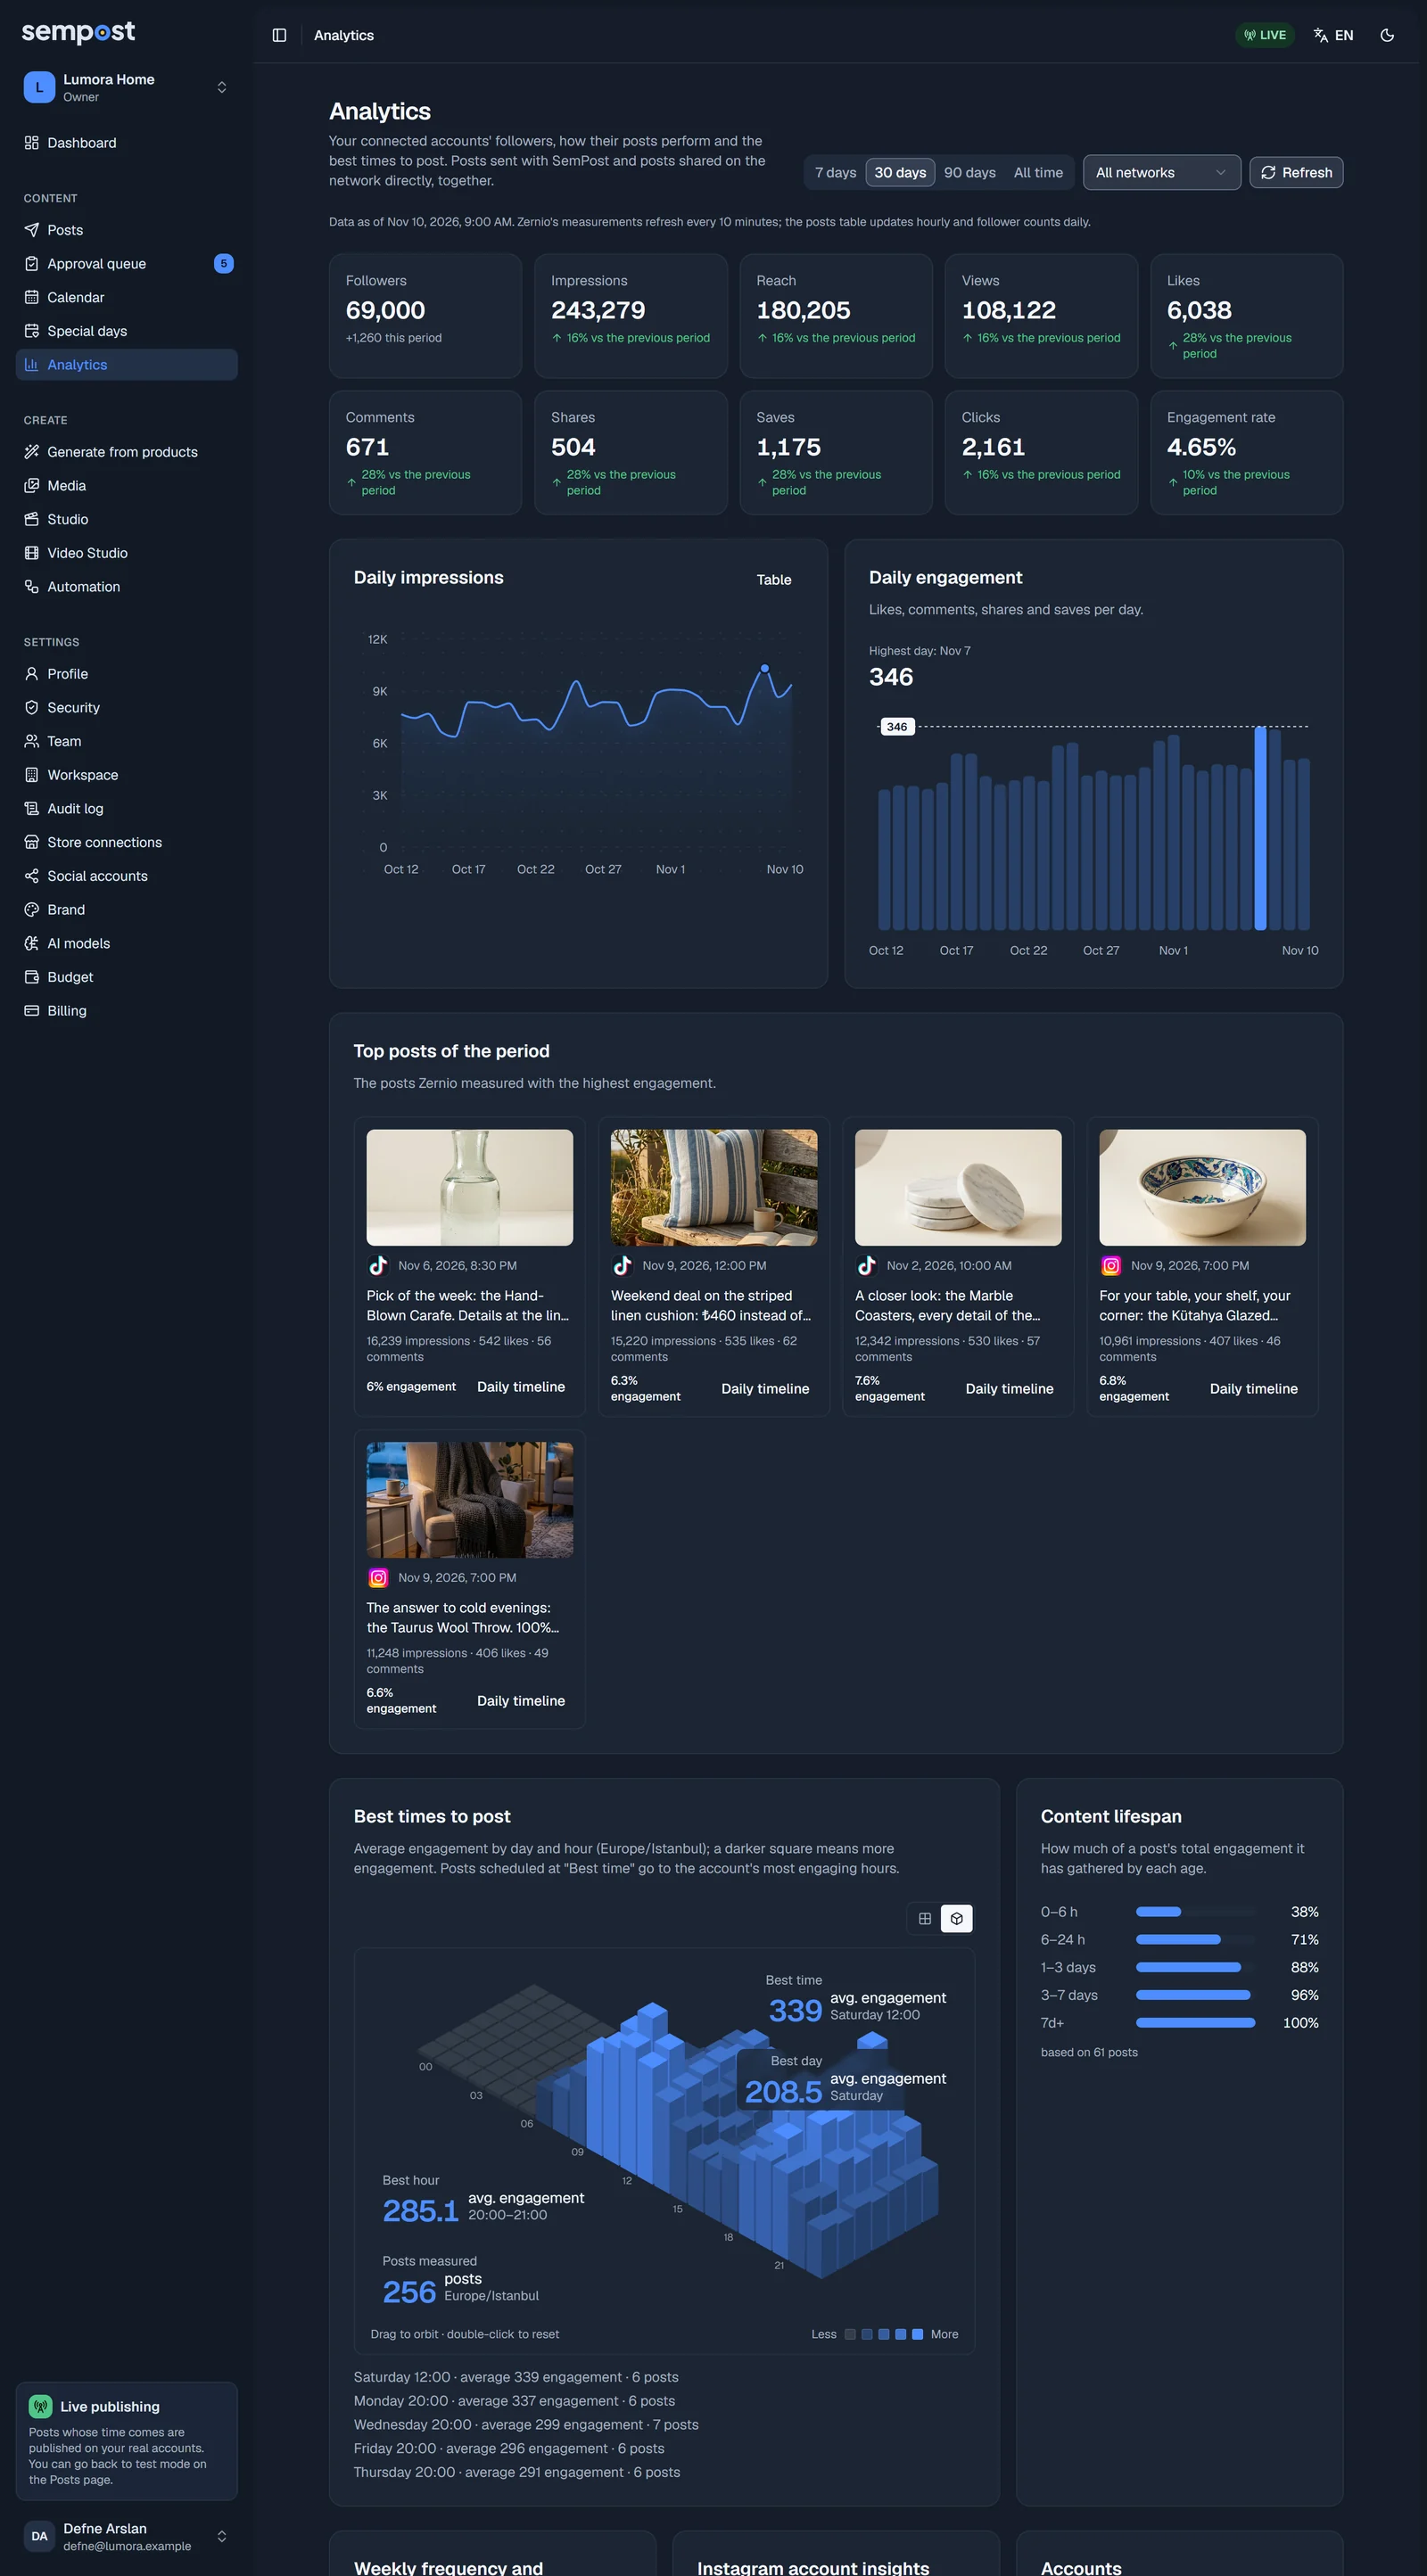Open the Brand settings item
This screenshot has height=2576, width=1427.
tap(127, 910)
